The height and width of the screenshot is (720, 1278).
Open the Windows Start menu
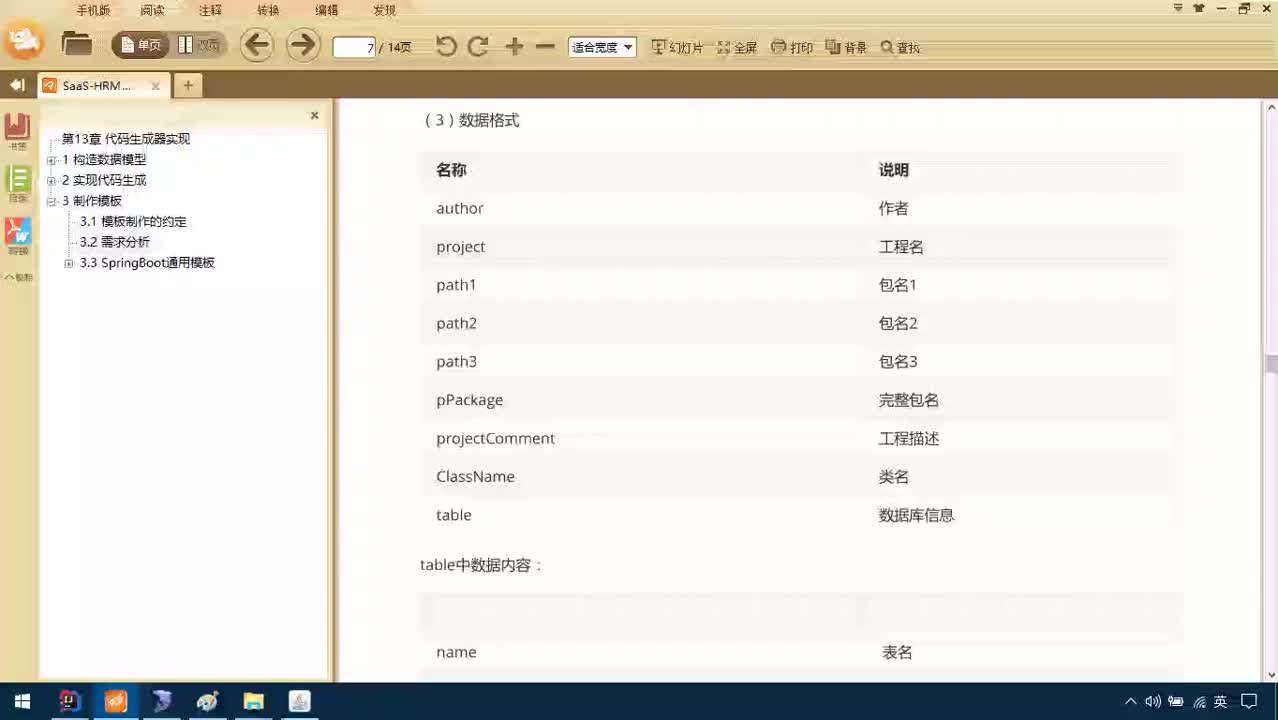(22, 701)
